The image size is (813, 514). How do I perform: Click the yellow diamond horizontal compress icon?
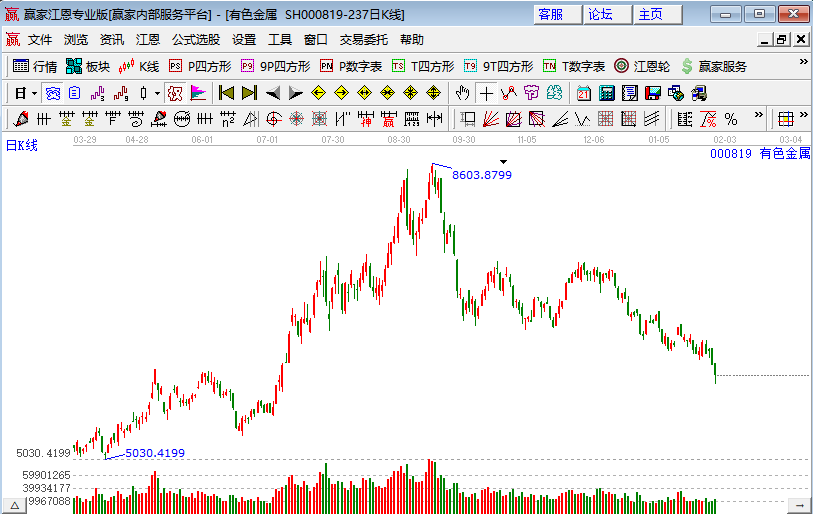click(x=387, y=93)
